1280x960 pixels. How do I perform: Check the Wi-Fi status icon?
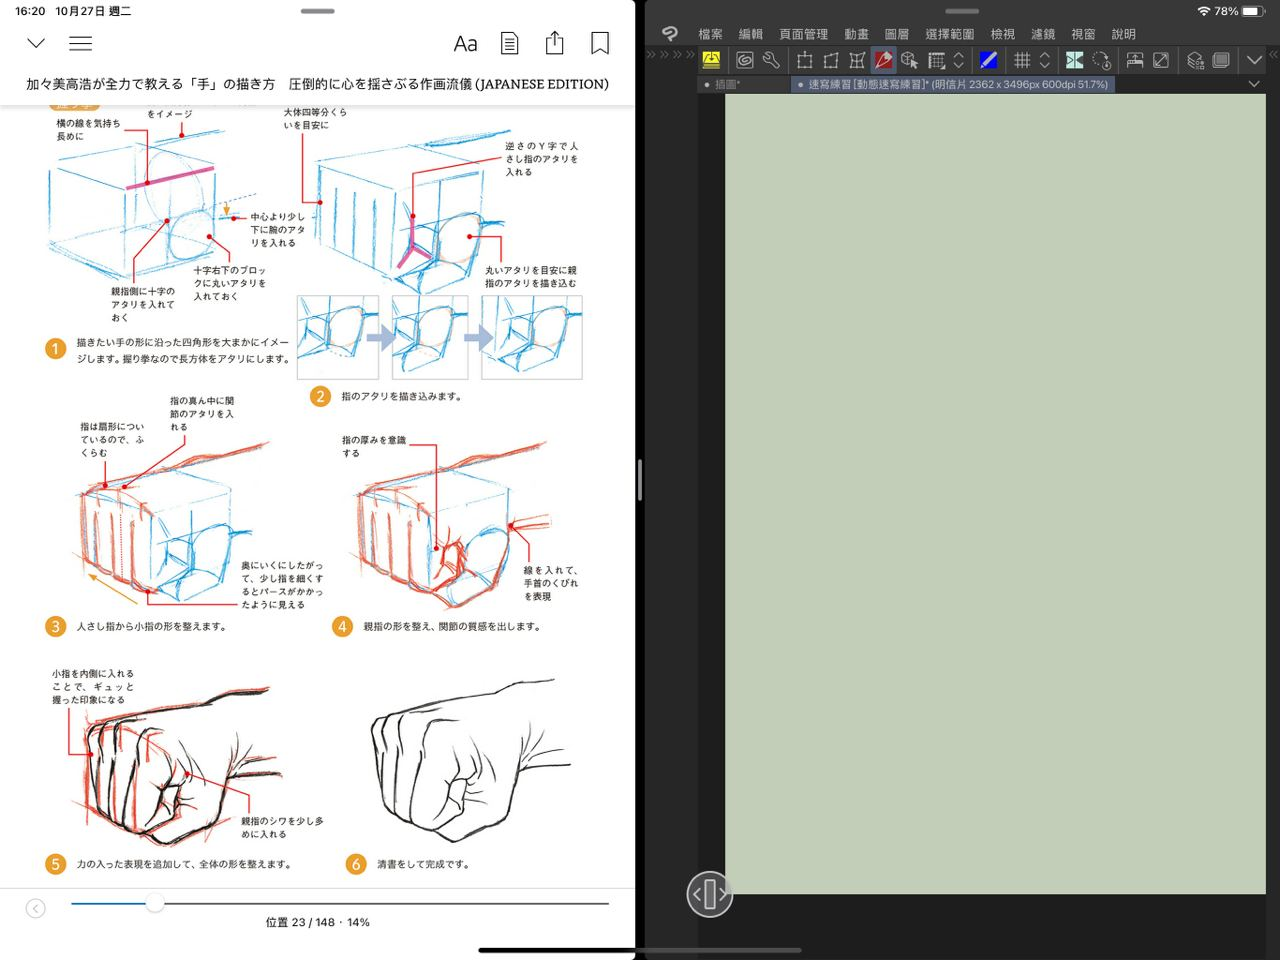1204,11
